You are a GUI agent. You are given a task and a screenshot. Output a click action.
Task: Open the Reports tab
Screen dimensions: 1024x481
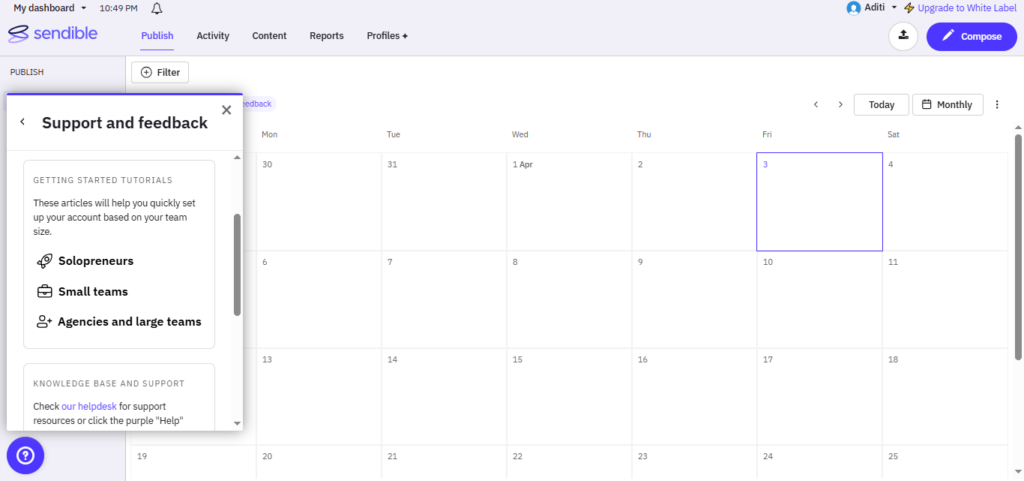click(326, 36)
